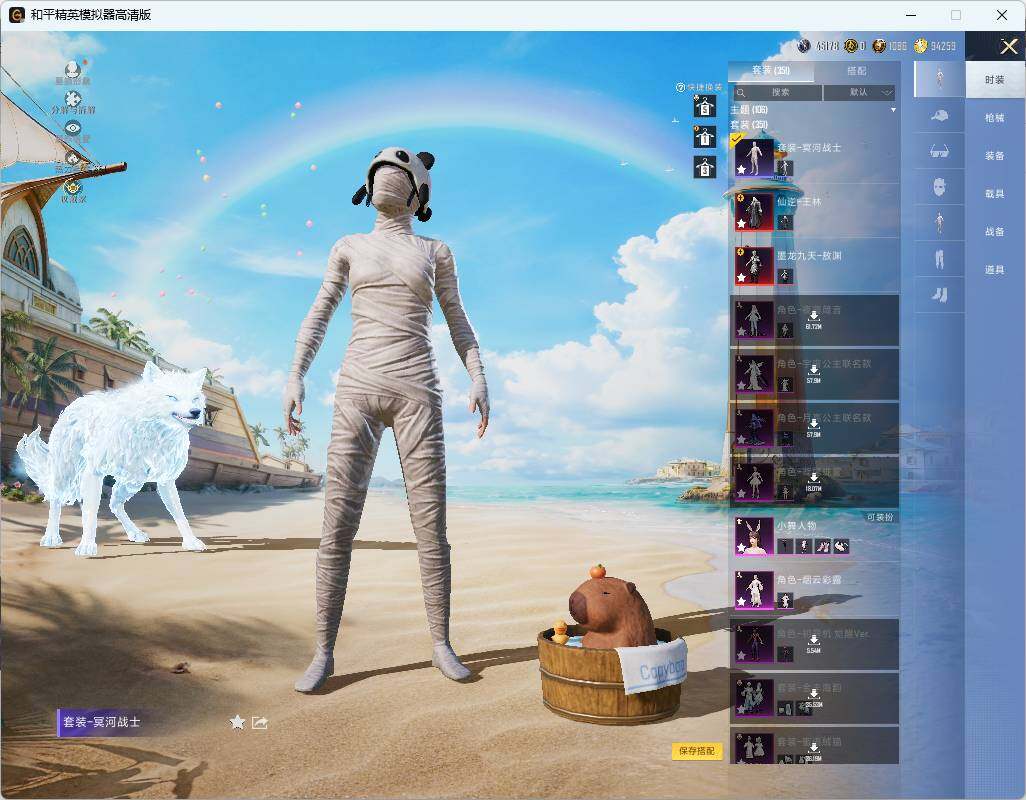Select the 套装-冥河战士 outfit thumbnail
The width and height of the screenshot is (1026, 800).
pyautogui.click(x=754, y=157)
